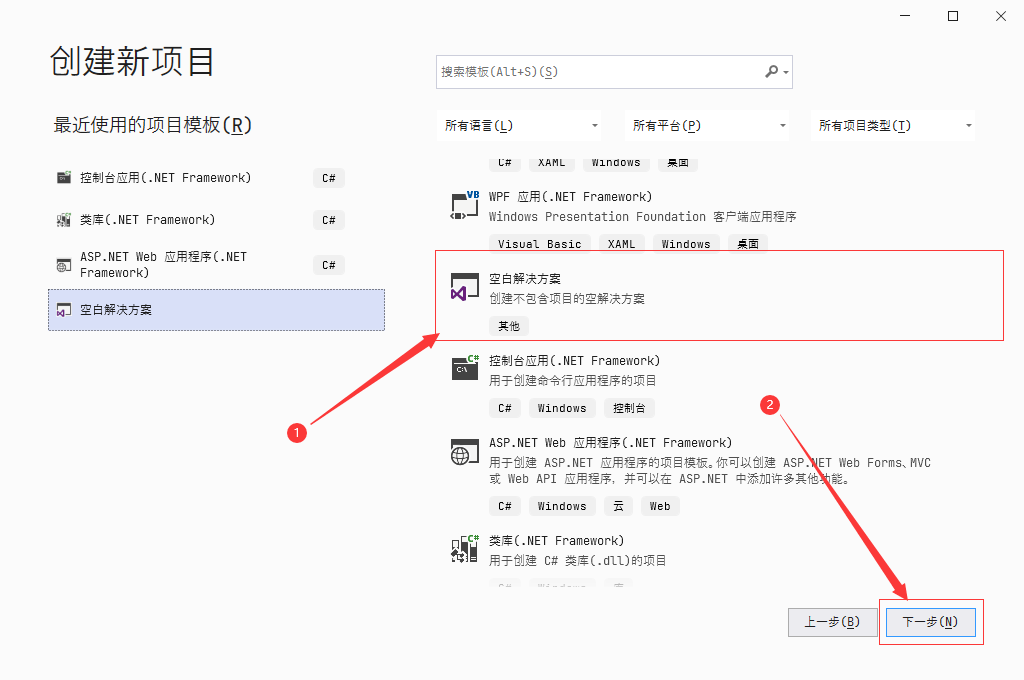Viewport: 1024px width, 680px height.
Task: Click the 云 tag under ASP.NET template
Action: [618, 506]
